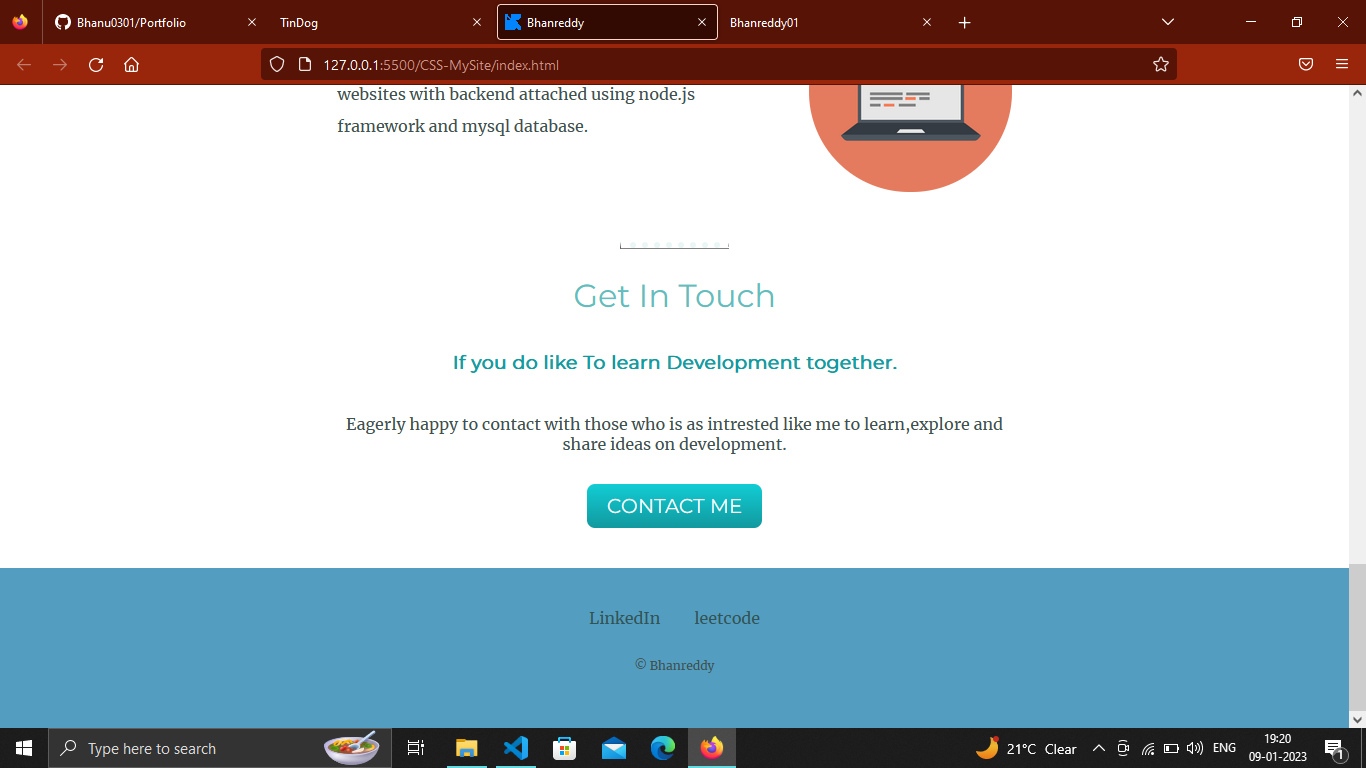Open the tracking protection shield panel
This screenshot has width=1366, height=768.
(x=276, y=64)
